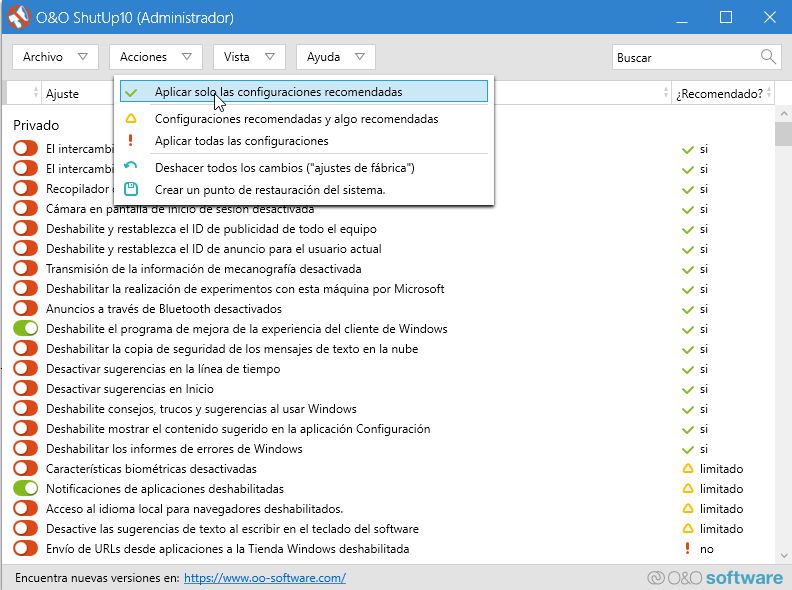Click green check on mecanografía desactivada row
The image size is (792, 590).
687,270
